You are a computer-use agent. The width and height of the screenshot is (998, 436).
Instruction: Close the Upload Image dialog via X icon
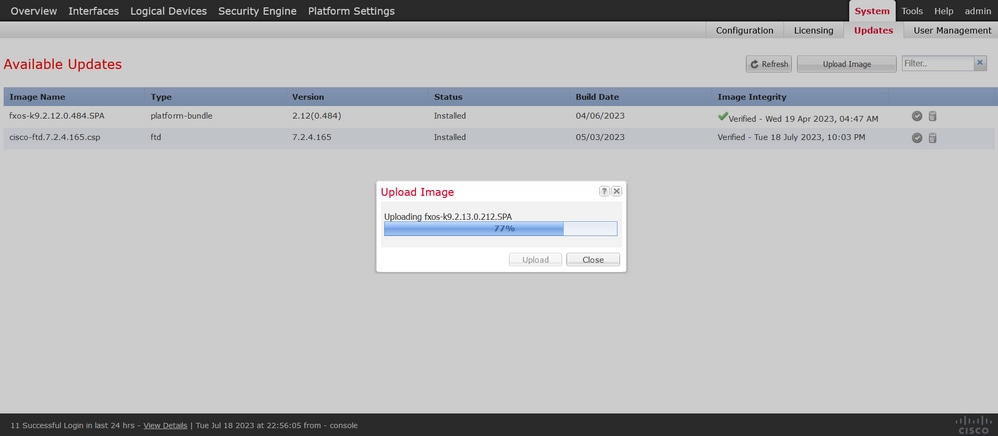click(x=616, y=191)
